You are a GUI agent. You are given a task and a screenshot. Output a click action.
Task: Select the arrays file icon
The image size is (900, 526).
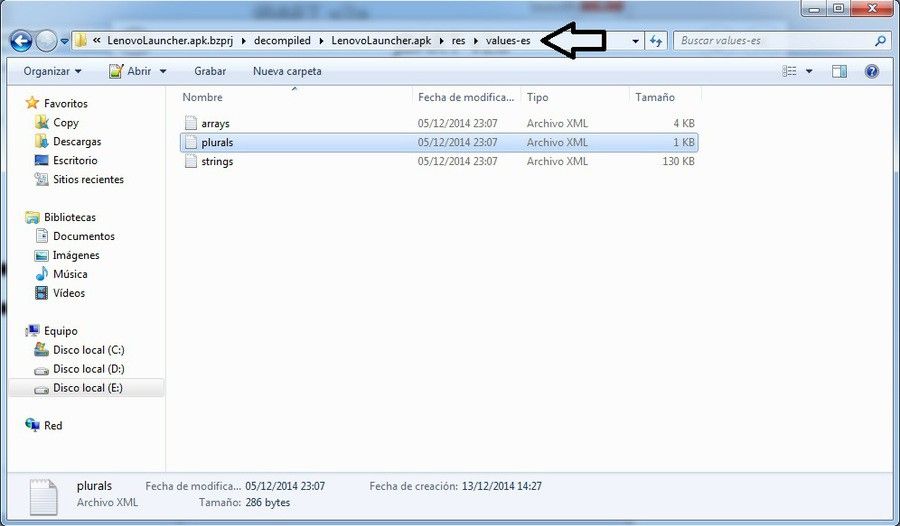click(191, 123)
